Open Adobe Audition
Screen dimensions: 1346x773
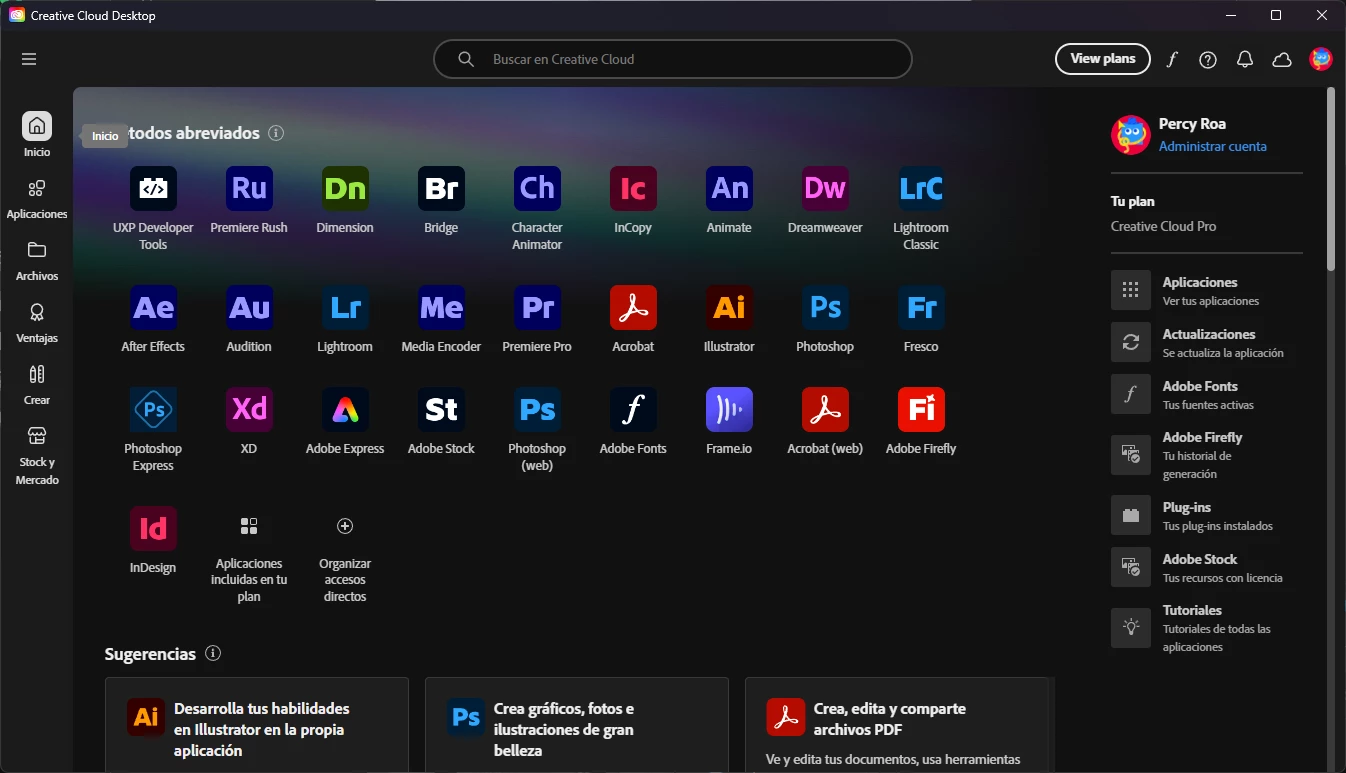click(249, 308)
